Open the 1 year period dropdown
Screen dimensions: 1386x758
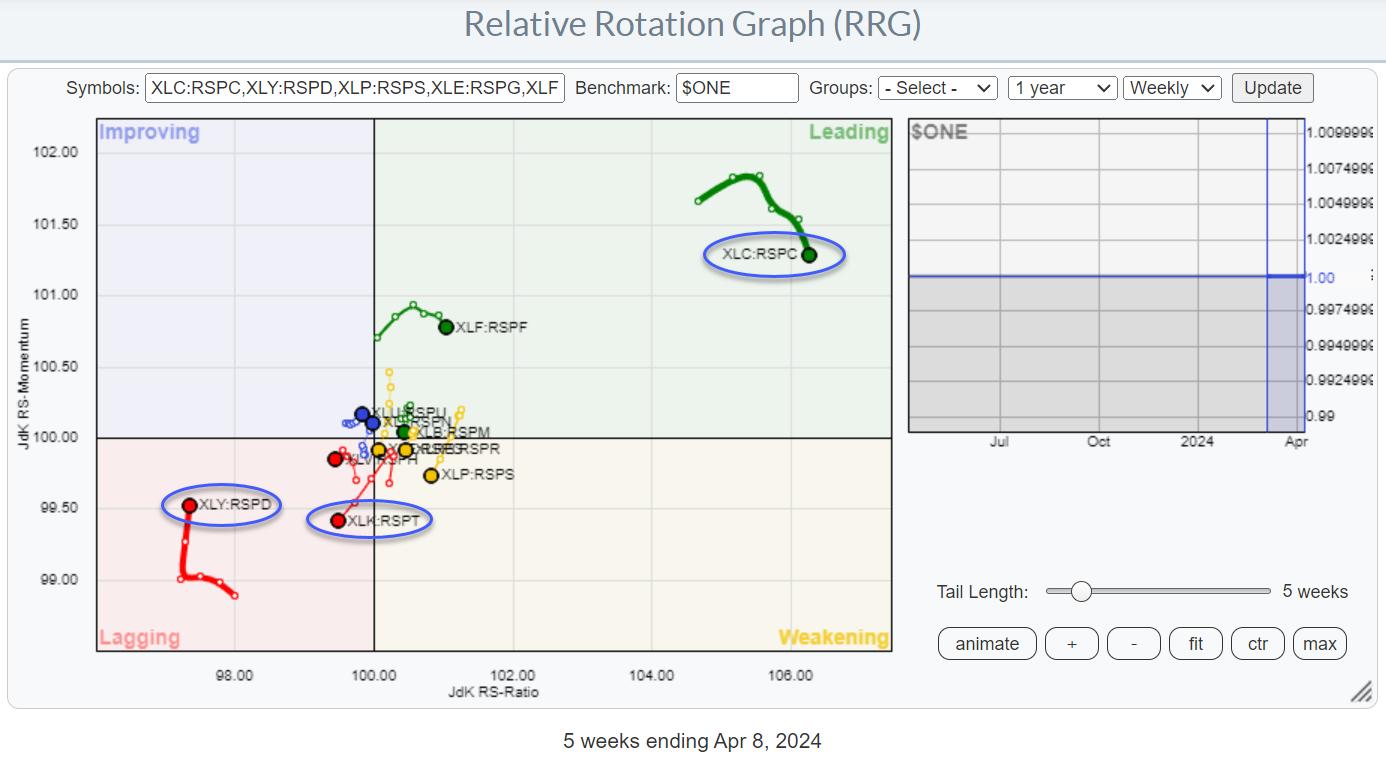(1062, 88)
